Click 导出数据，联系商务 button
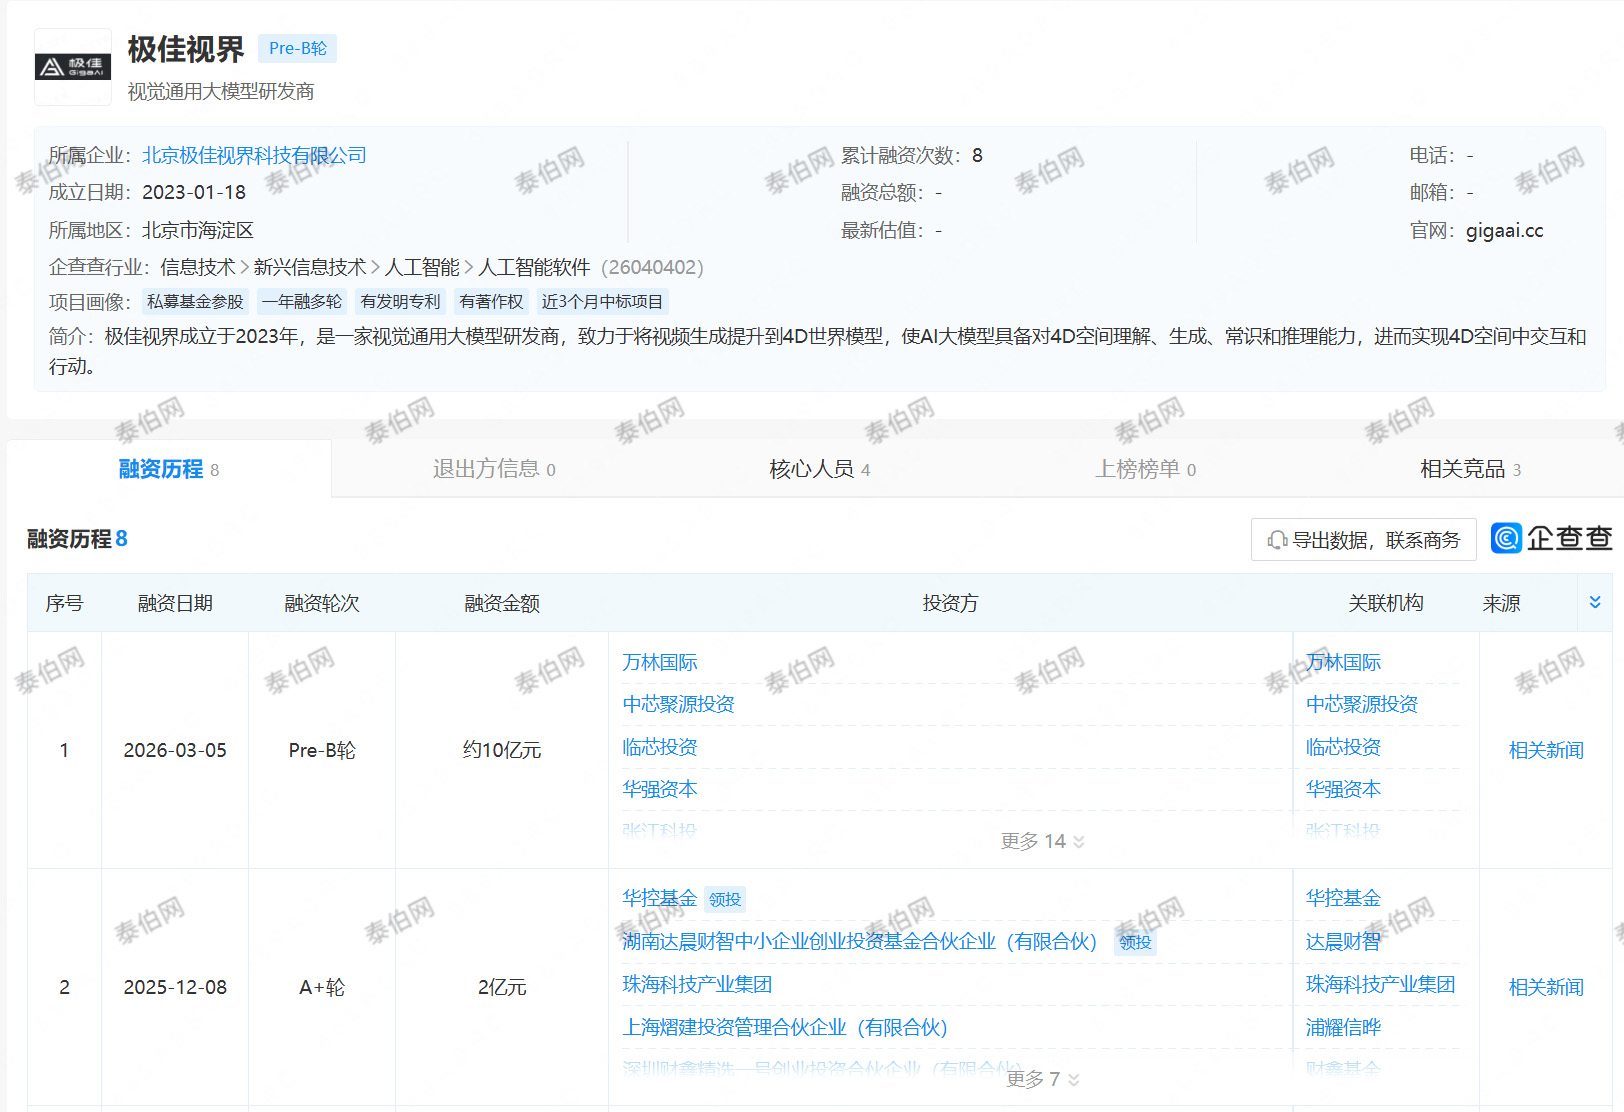Screen dimensions: 1624x1112 coord(1364,540)
